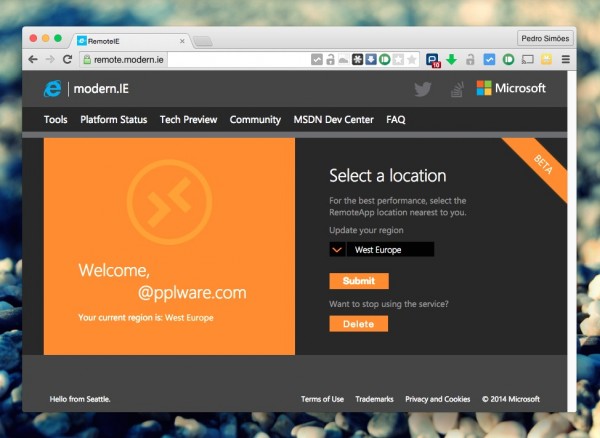Visit MSDN Dev Center
600x438 pixels.
pos(333,120)
